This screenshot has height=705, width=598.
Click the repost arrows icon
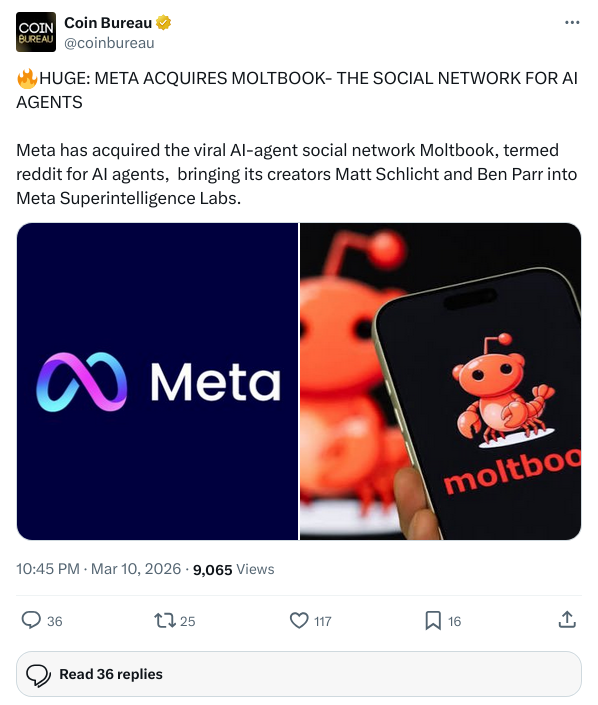[165, 620]
